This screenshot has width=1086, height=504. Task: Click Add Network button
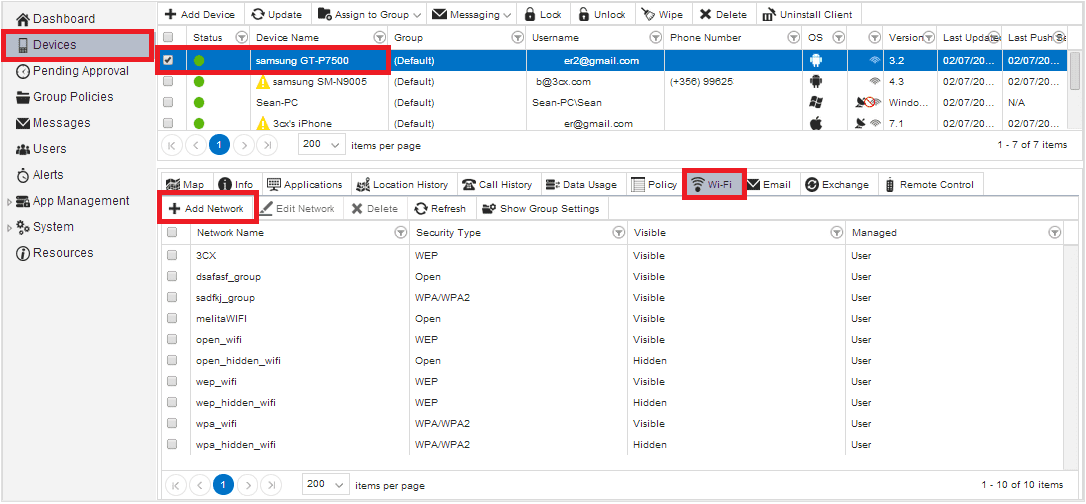[x=207, y=208]
